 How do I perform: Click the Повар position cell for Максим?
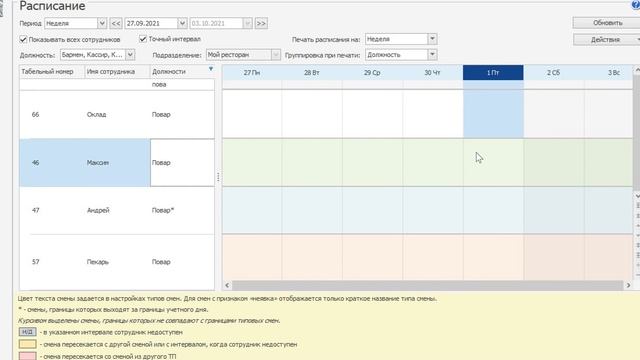tap(182, 162)
